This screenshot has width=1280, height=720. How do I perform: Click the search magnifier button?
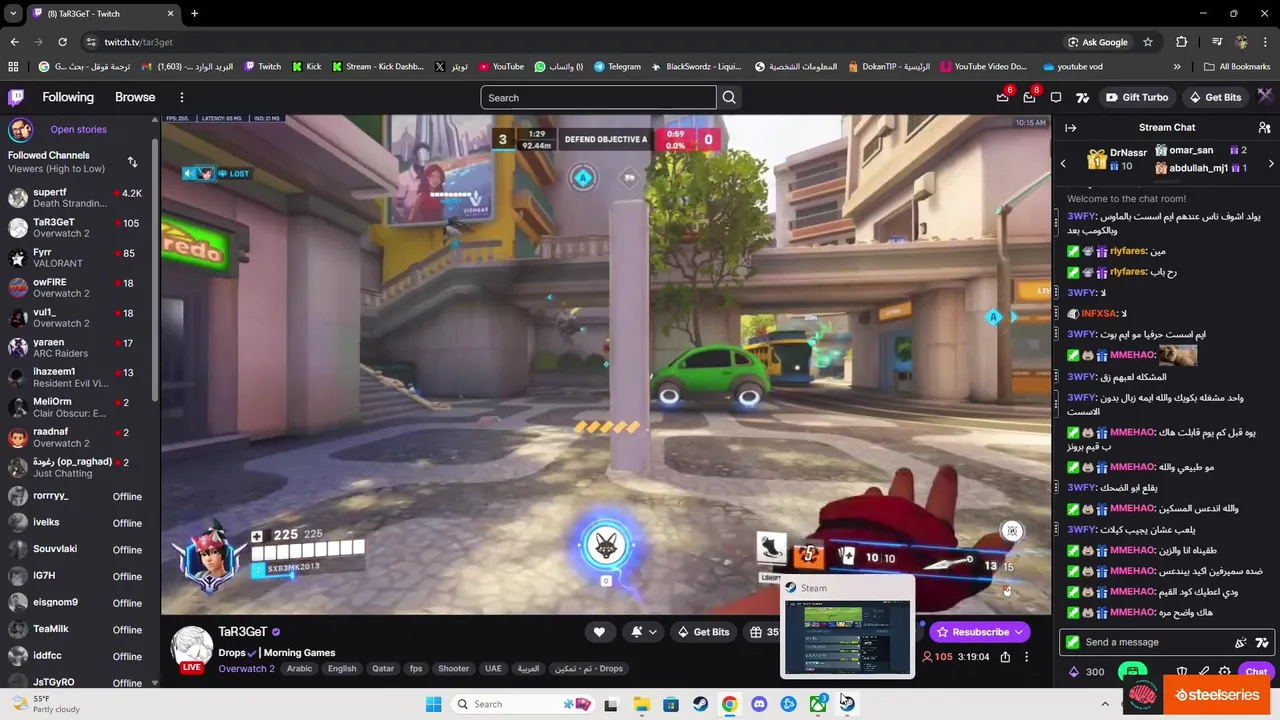pos(729,97)
